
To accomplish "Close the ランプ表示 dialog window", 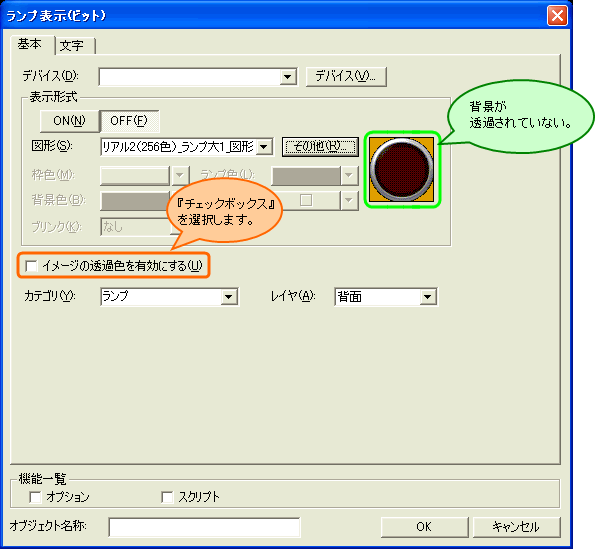I will coord(557,16).
